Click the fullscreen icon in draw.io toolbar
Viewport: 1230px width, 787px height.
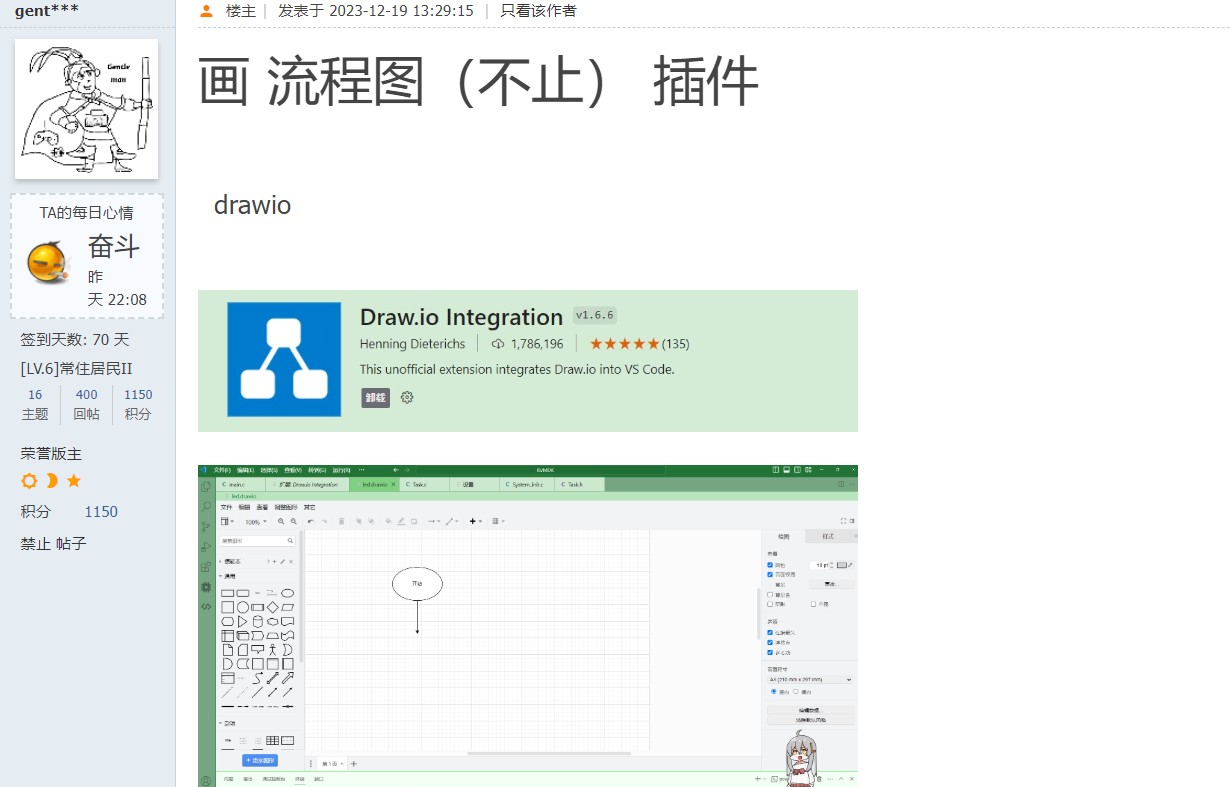(x=843, y=521)
